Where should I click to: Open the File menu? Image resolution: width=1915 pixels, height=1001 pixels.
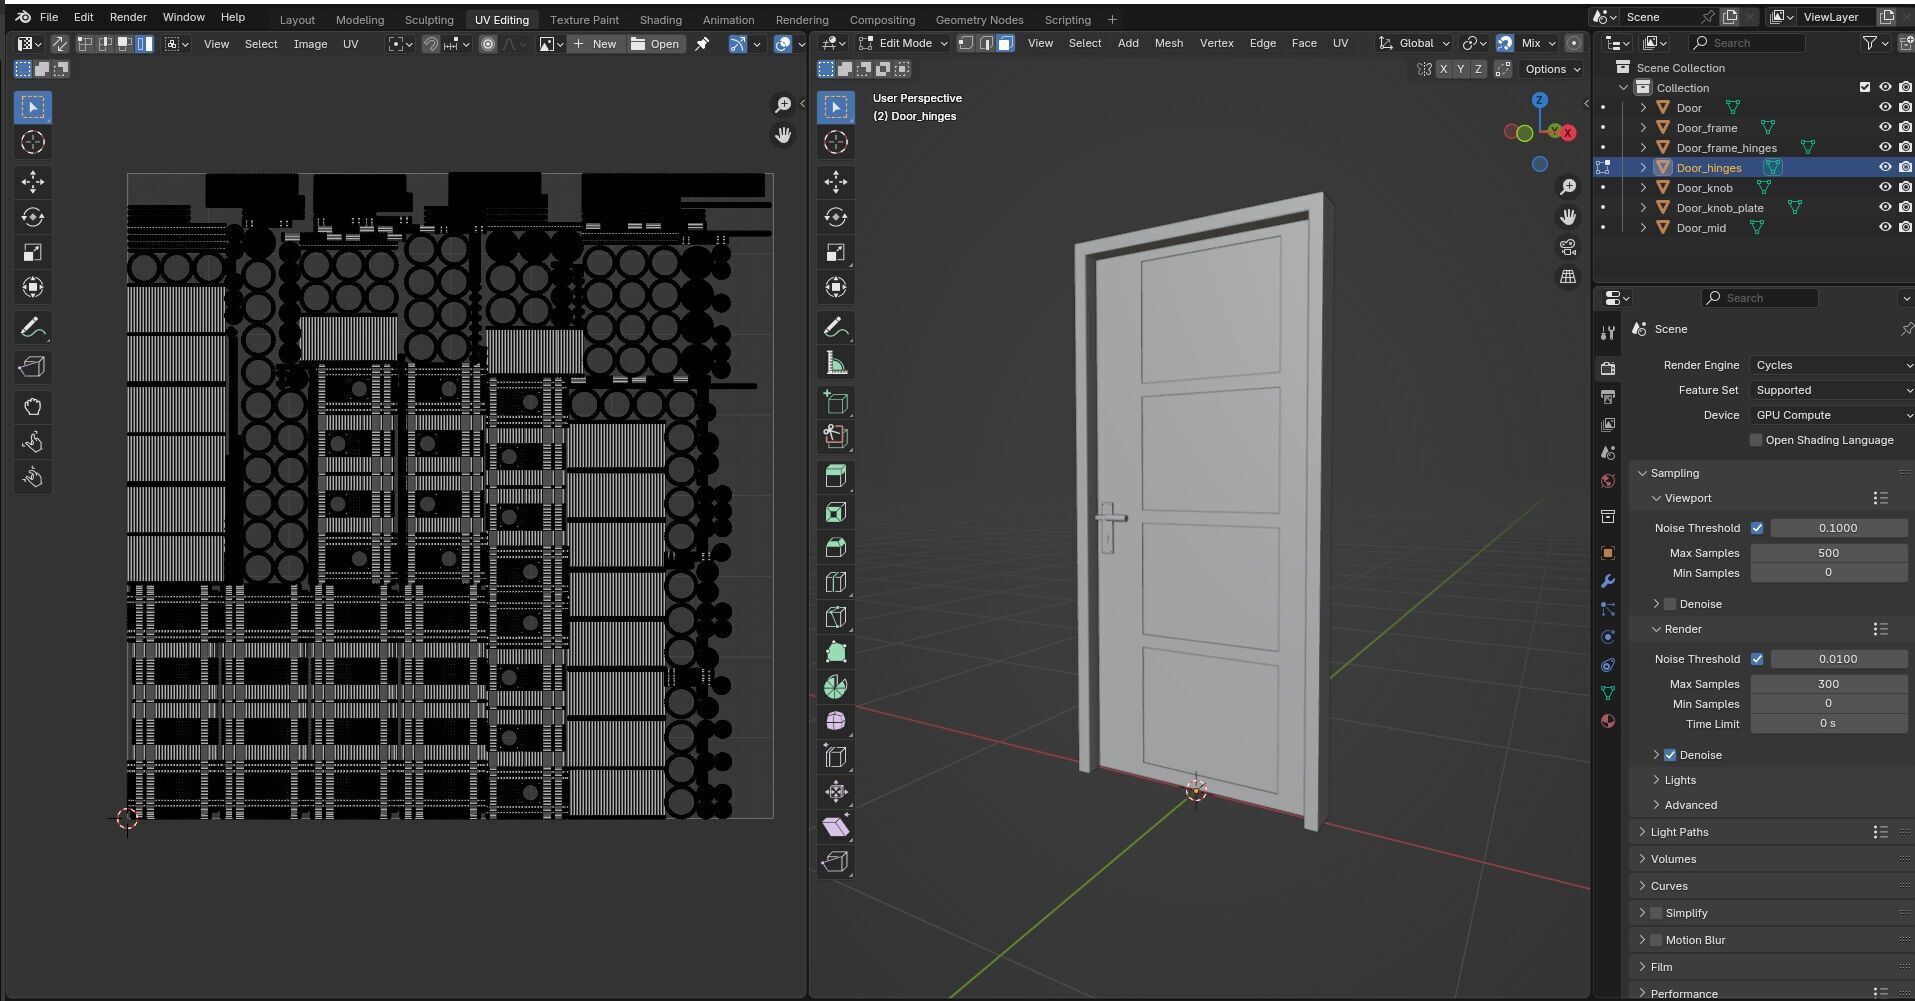(48, 17)
